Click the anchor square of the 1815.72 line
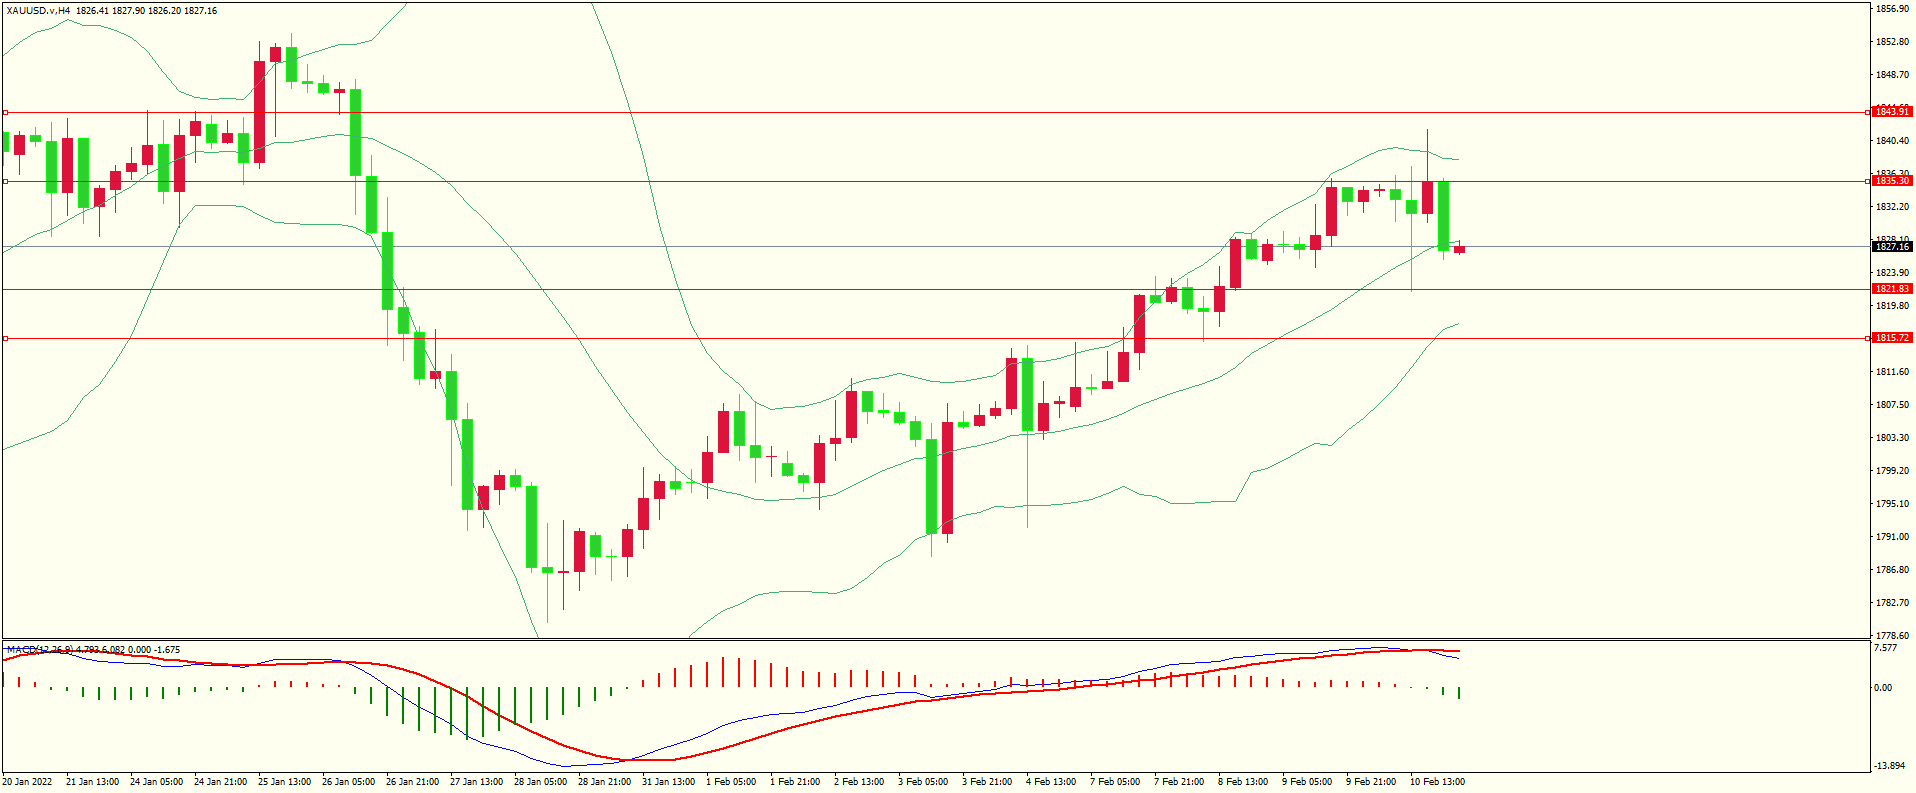Screen dimensions: 1916x793 point(5,338)
